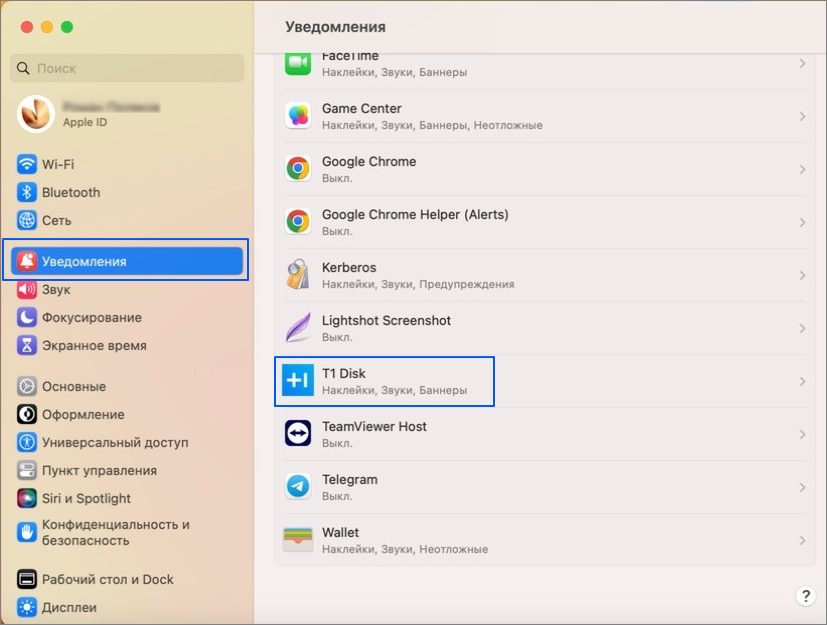Viewport: 827px width, 625px height.
Task: Click the Lightshot Screenshot feather icon
Action: point(298,328)
